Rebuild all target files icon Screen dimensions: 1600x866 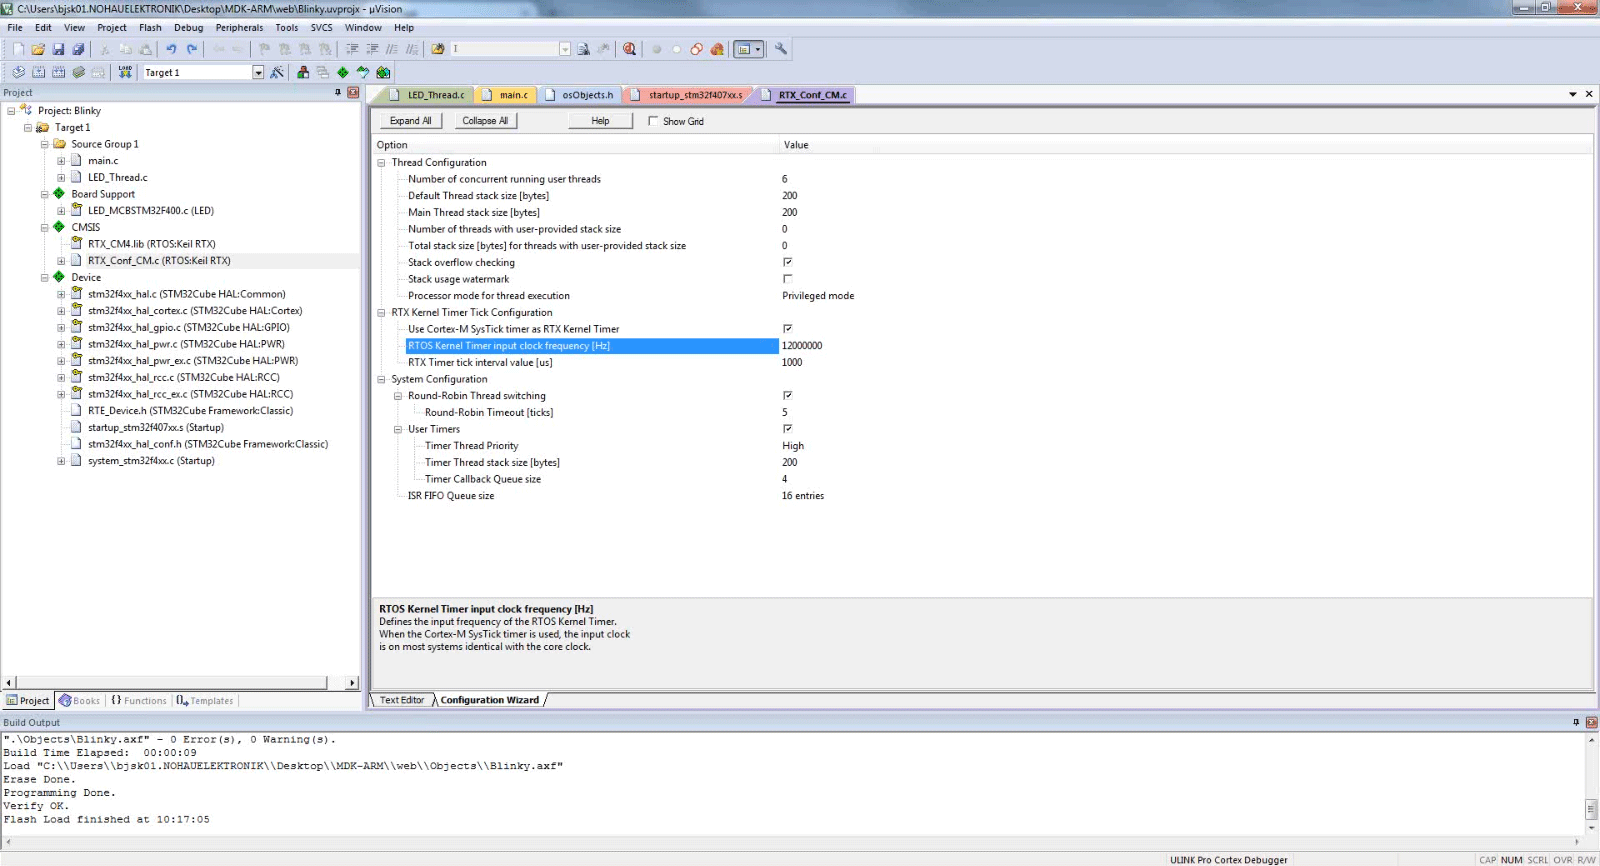pos(58,72)
